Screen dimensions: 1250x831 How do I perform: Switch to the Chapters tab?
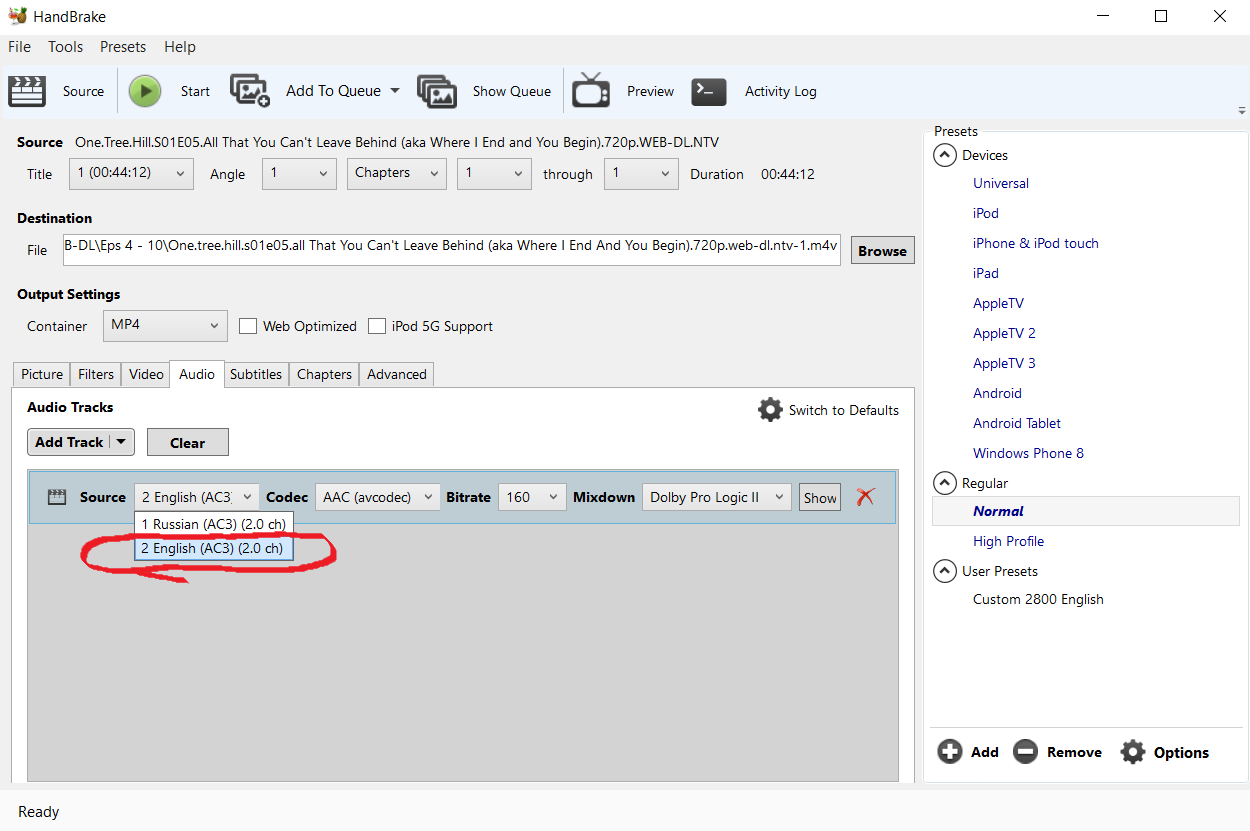(x=324, y=374)
